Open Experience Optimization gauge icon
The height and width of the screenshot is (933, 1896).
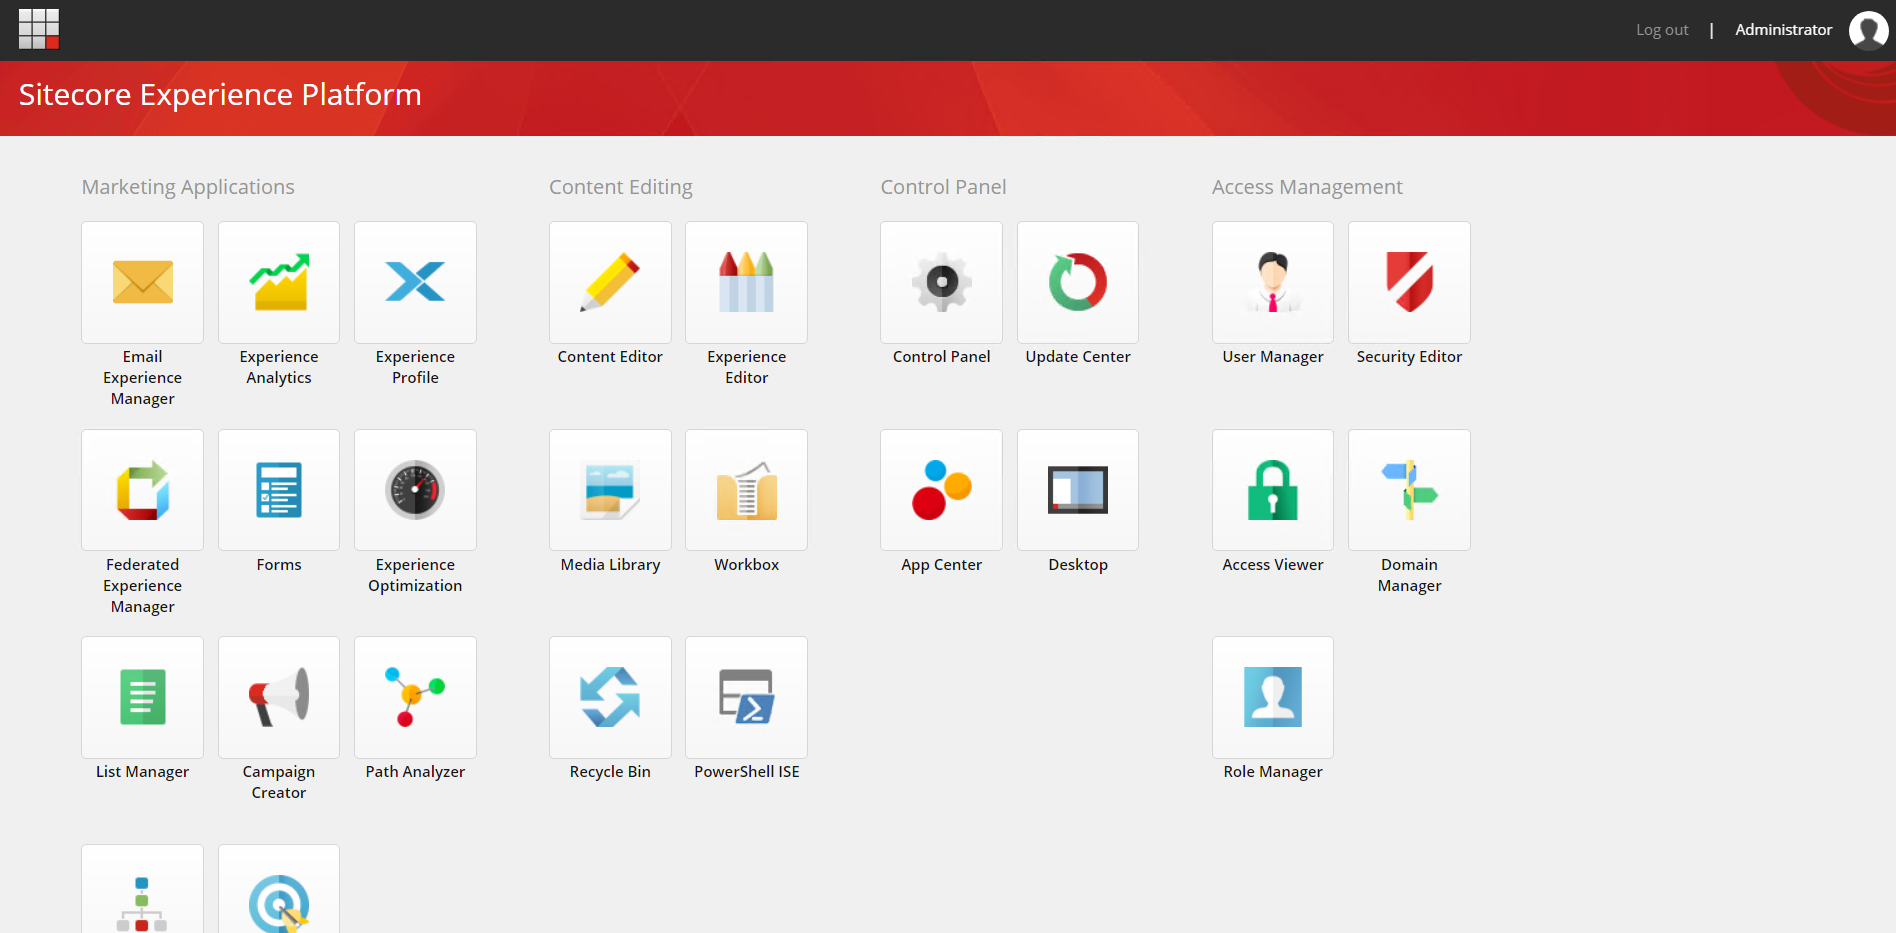(415, 490)
